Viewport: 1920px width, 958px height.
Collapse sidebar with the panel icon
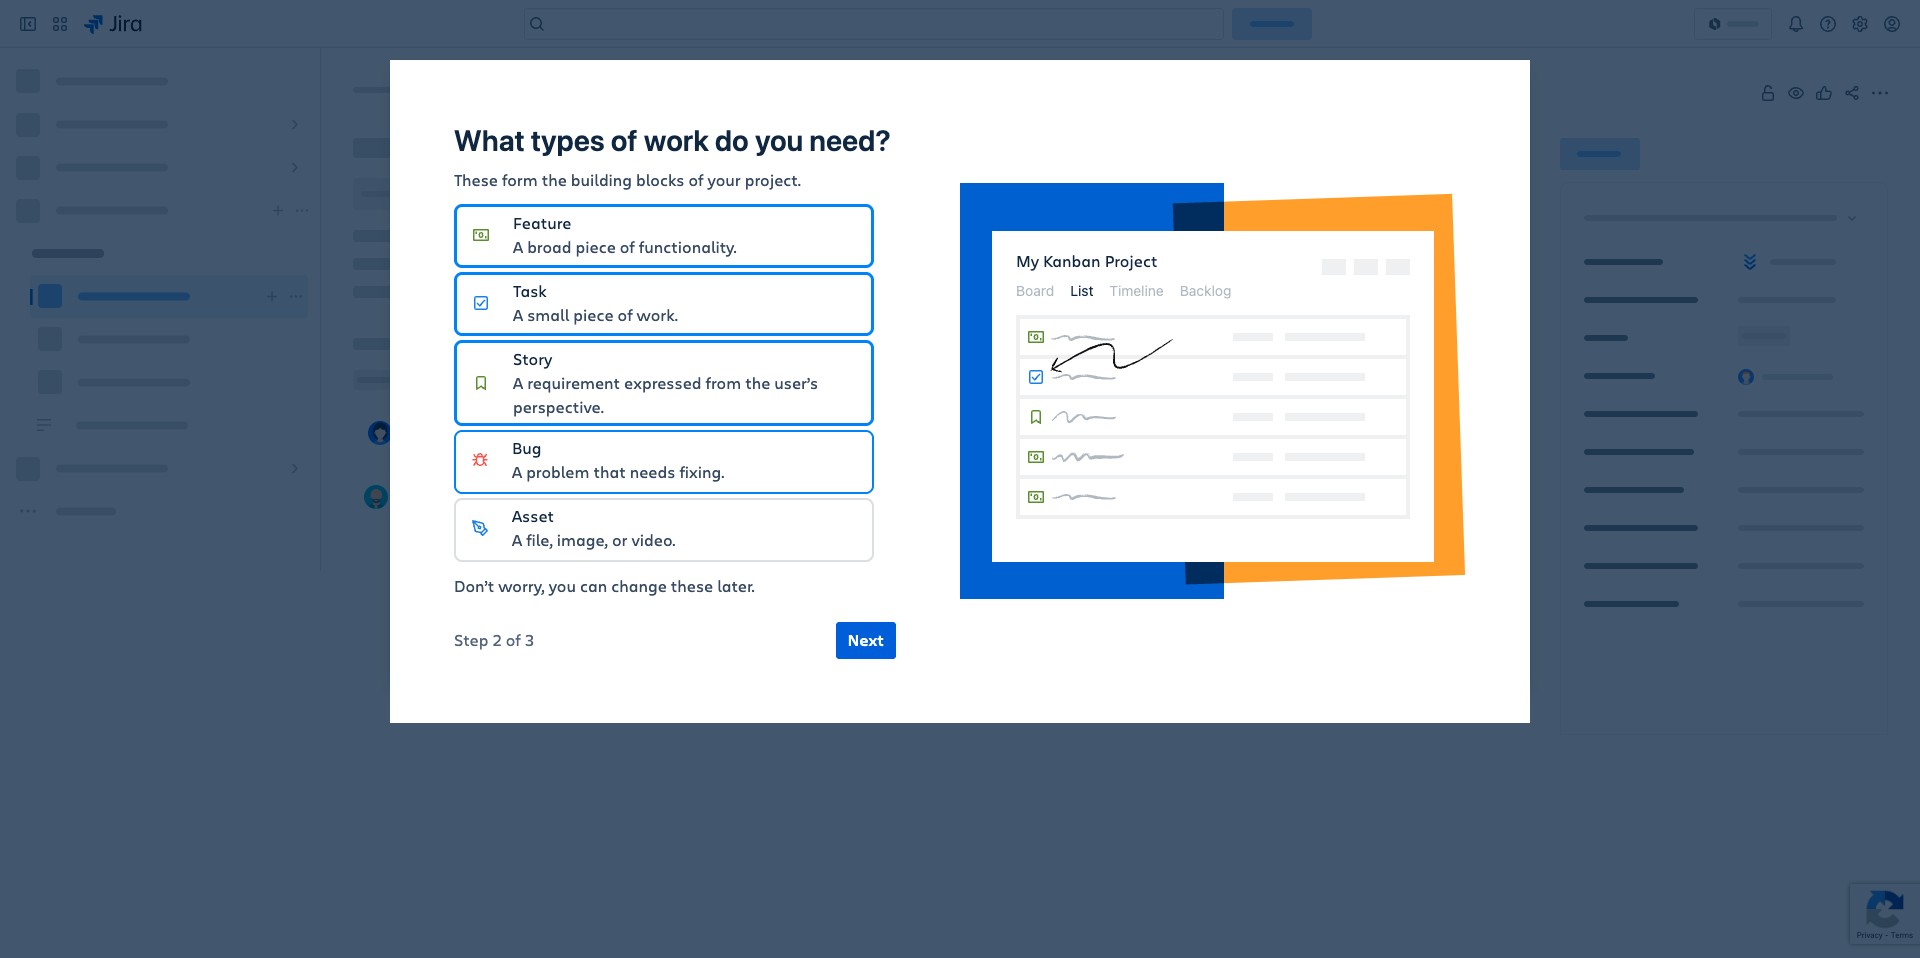pyautogui.click(x=28, y=24)
